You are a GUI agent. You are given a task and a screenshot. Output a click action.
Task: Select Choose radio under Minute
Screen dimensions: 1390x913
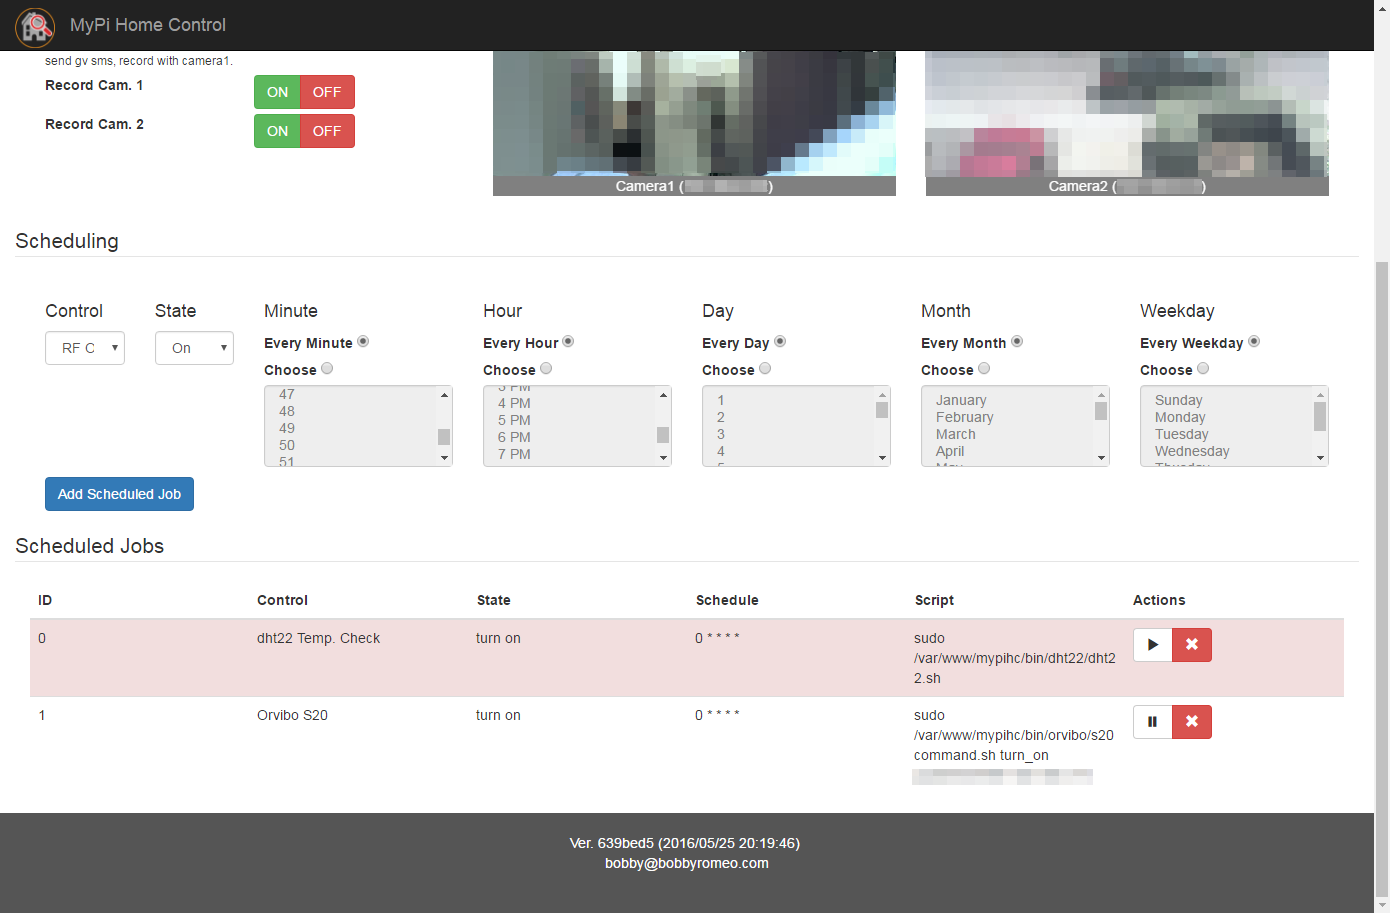pos(327,368)
